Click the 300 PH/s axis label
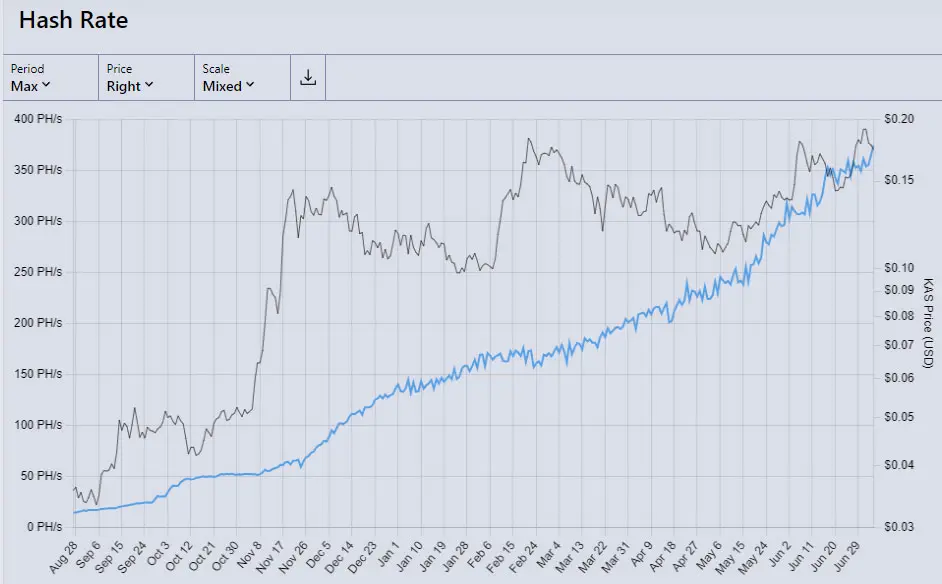This screenshot has width=942, height=584. point(38,221)
